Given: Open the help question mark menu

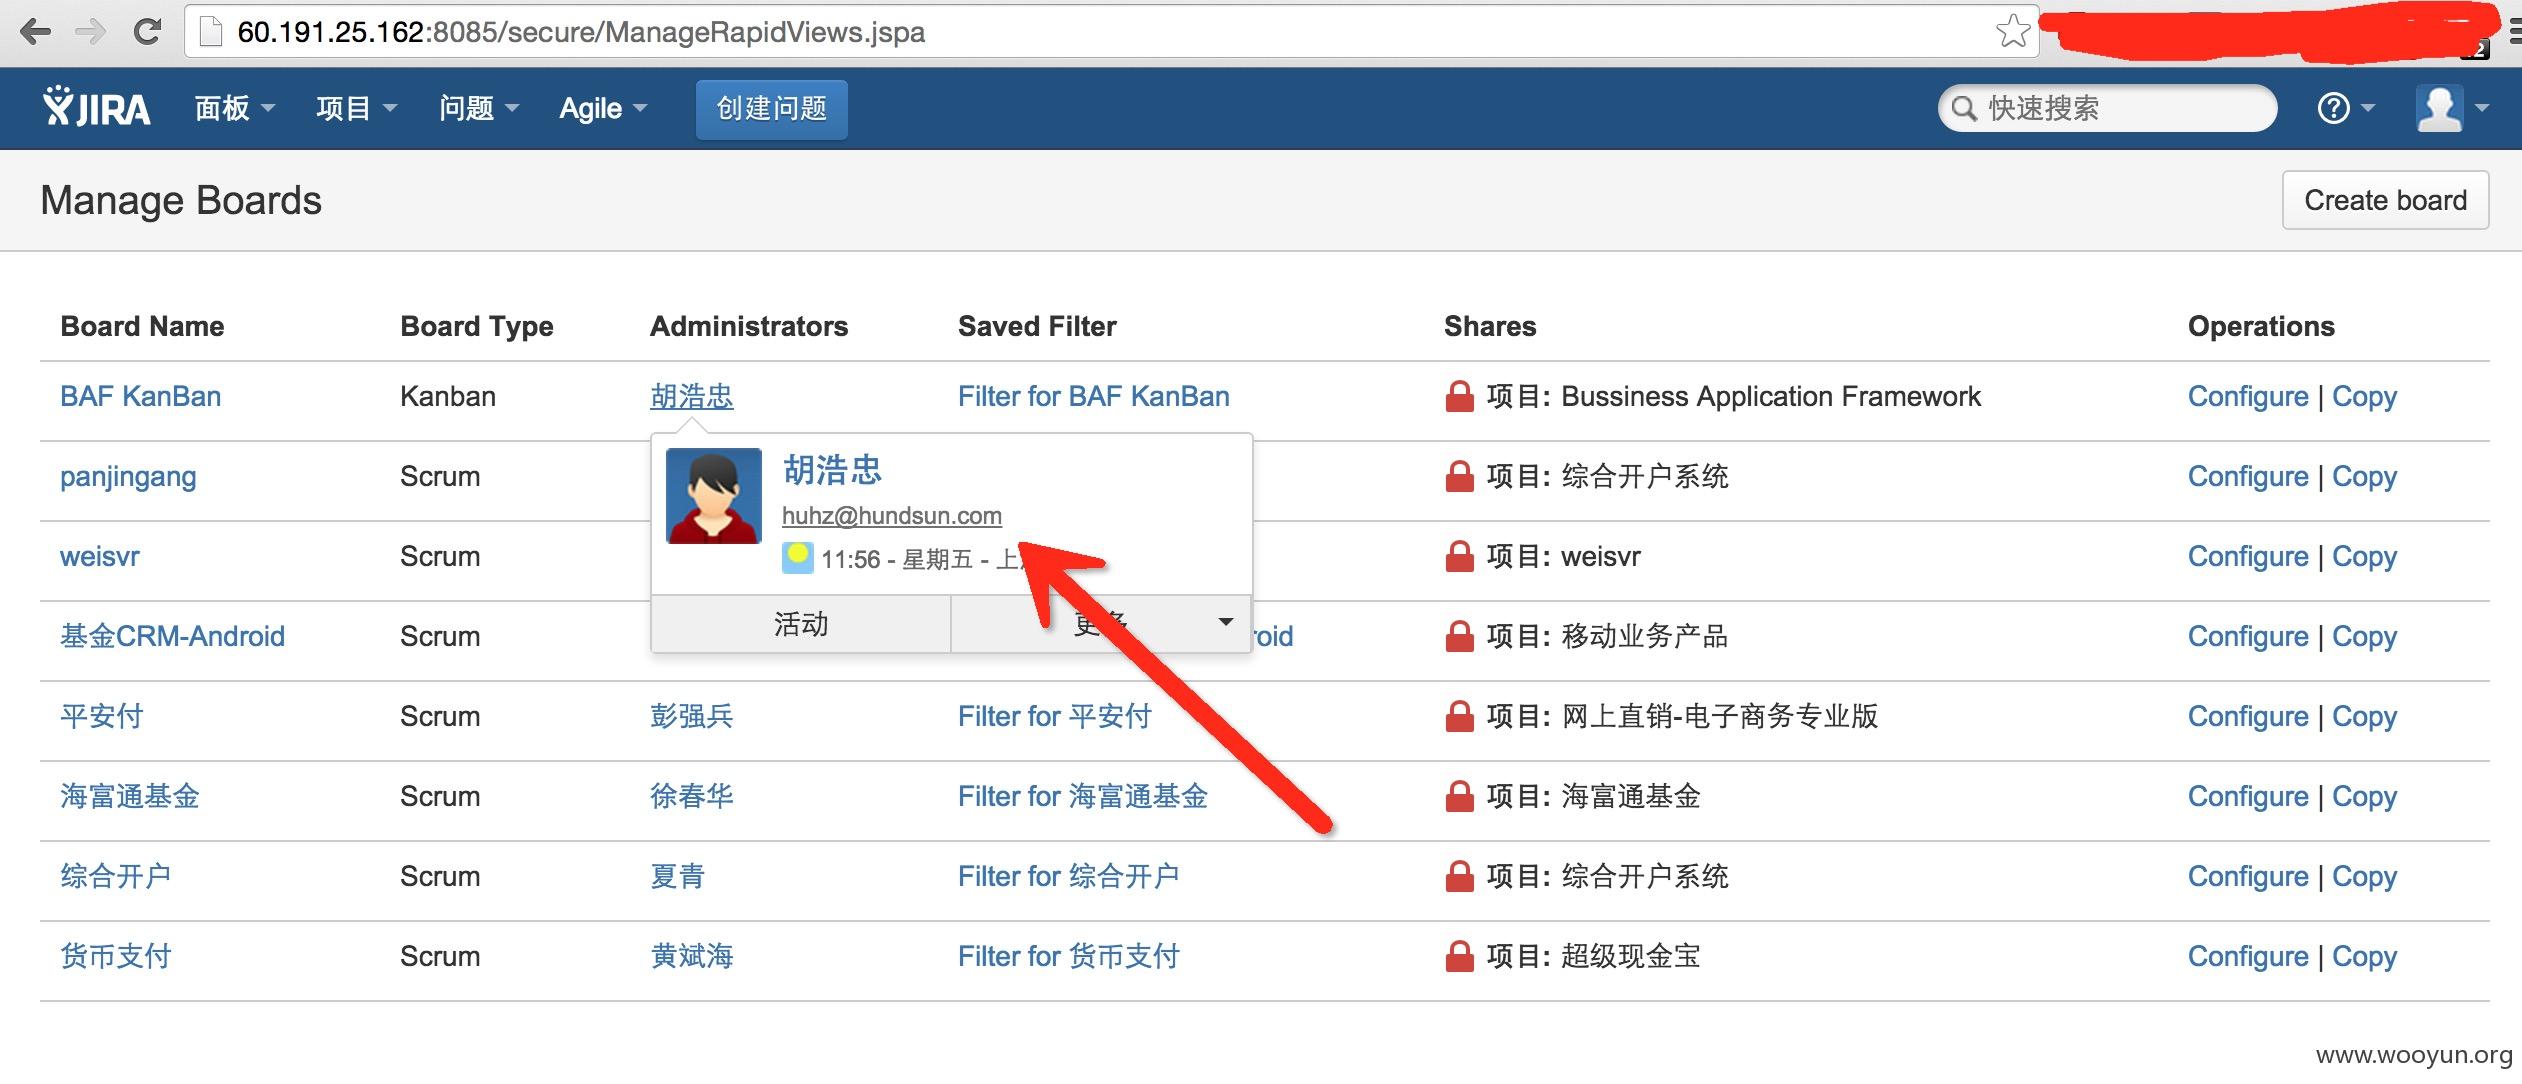Looking at the screenshot, I should 2345,108.
